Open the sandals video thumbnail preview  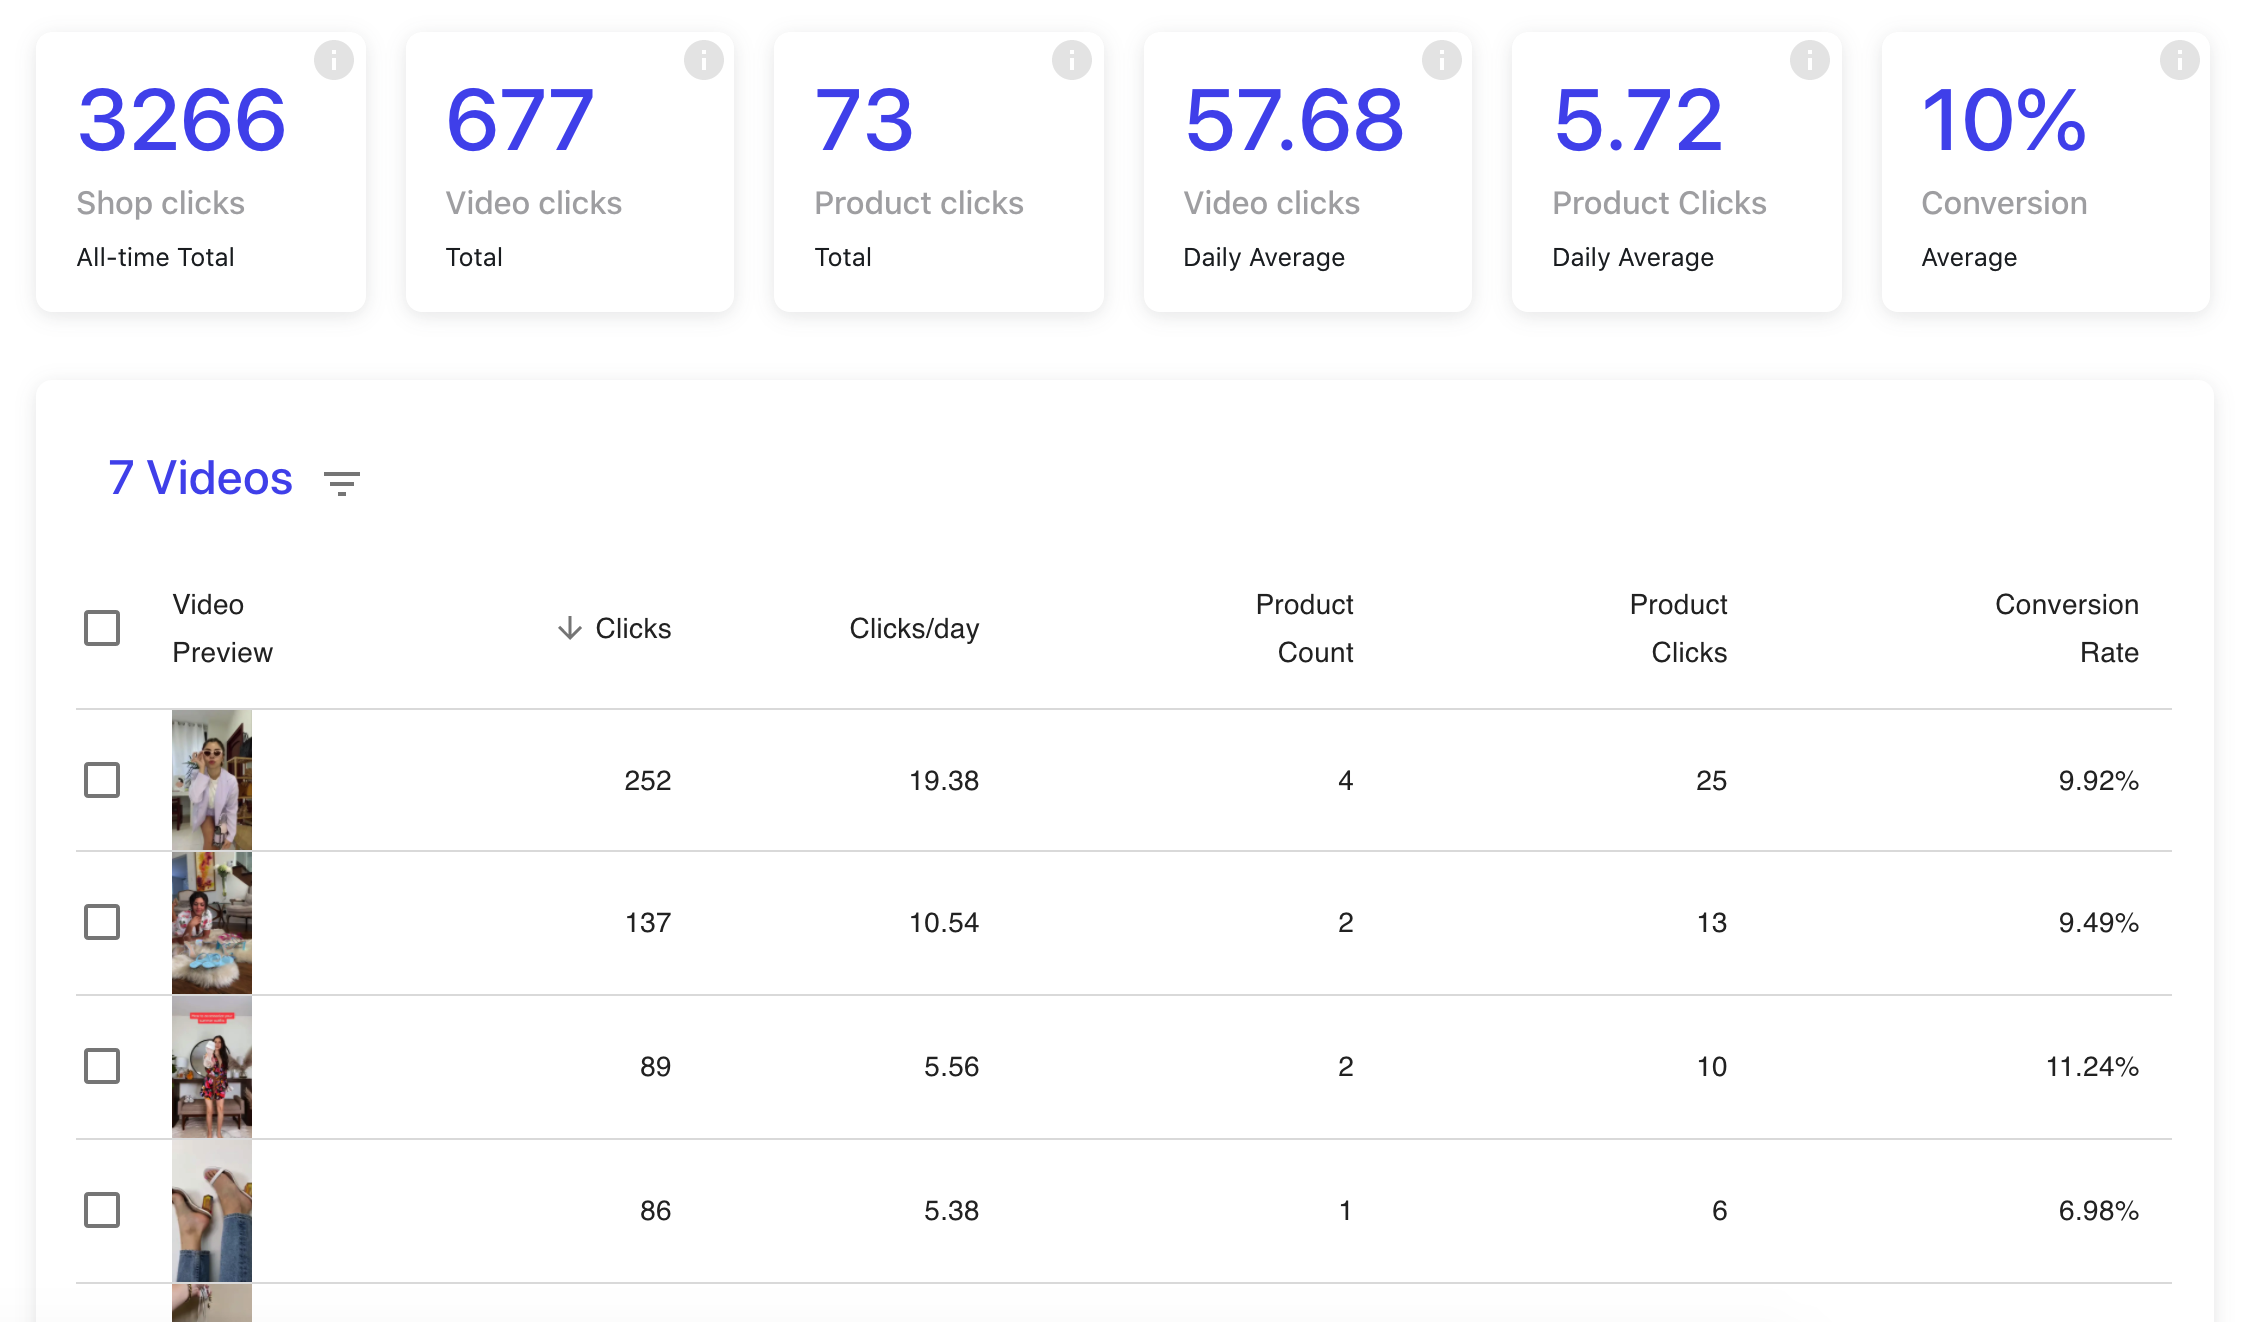[x=211, y=1210]
